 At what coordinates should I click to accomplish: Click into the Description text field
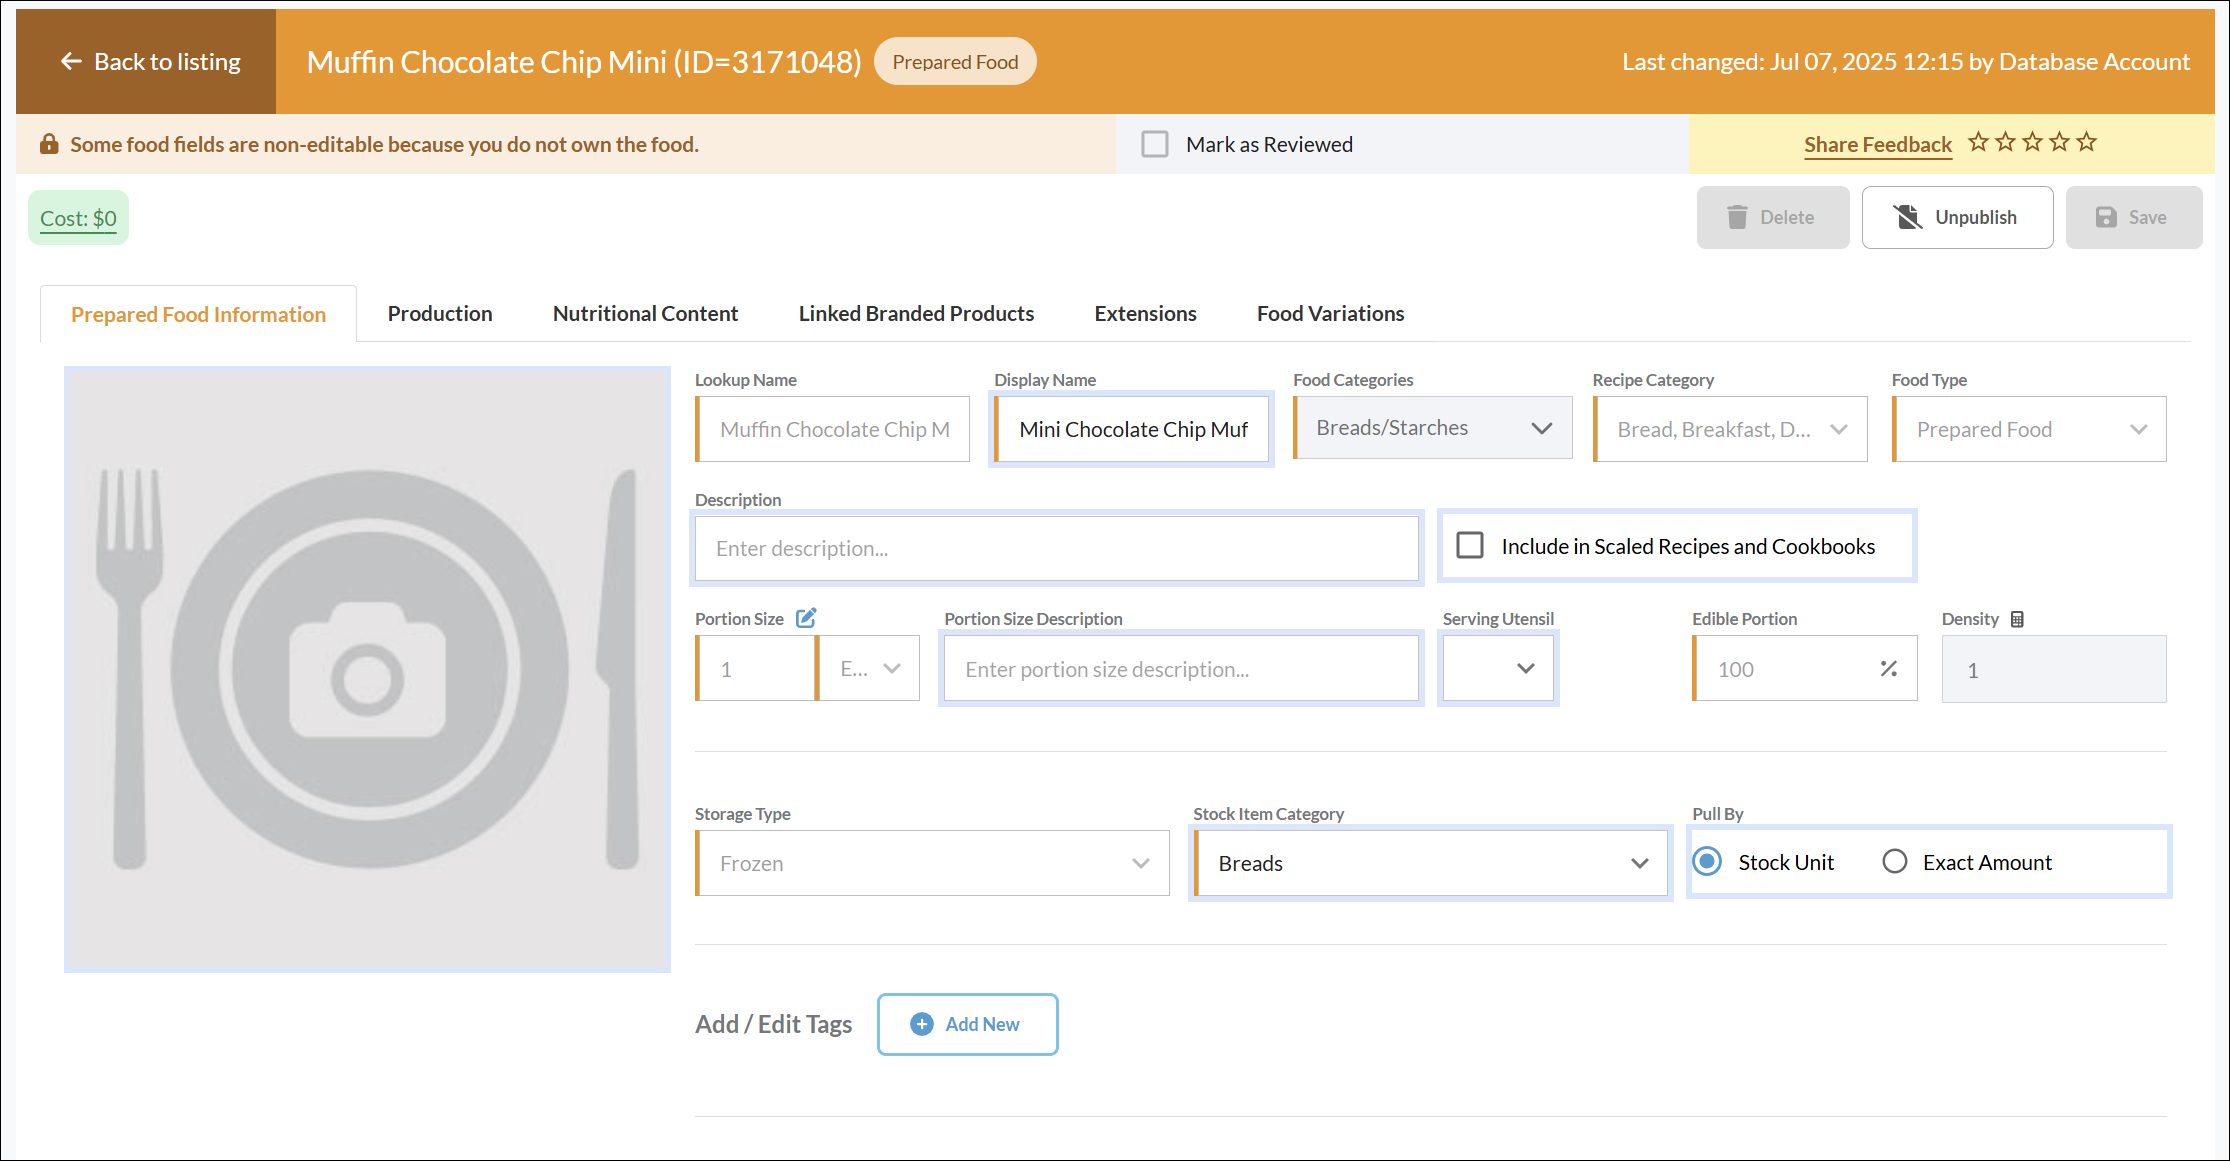point(1056,548)
